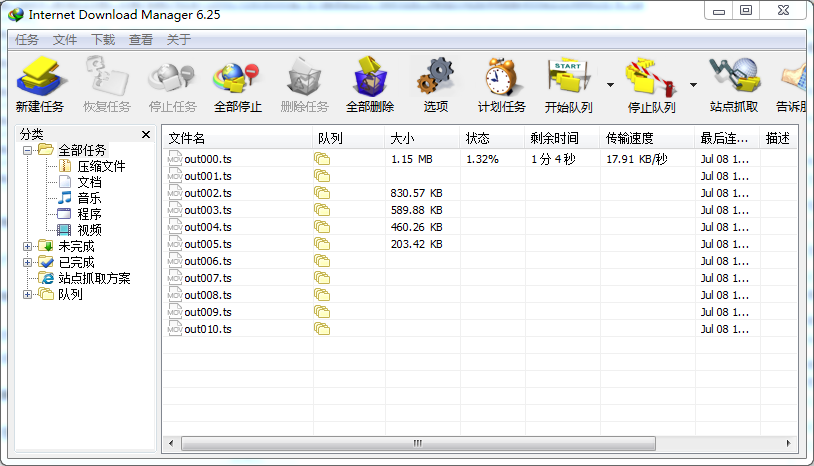Click the 1.32% status cell
Screen dimensions: 814x466
coord(482,159)
